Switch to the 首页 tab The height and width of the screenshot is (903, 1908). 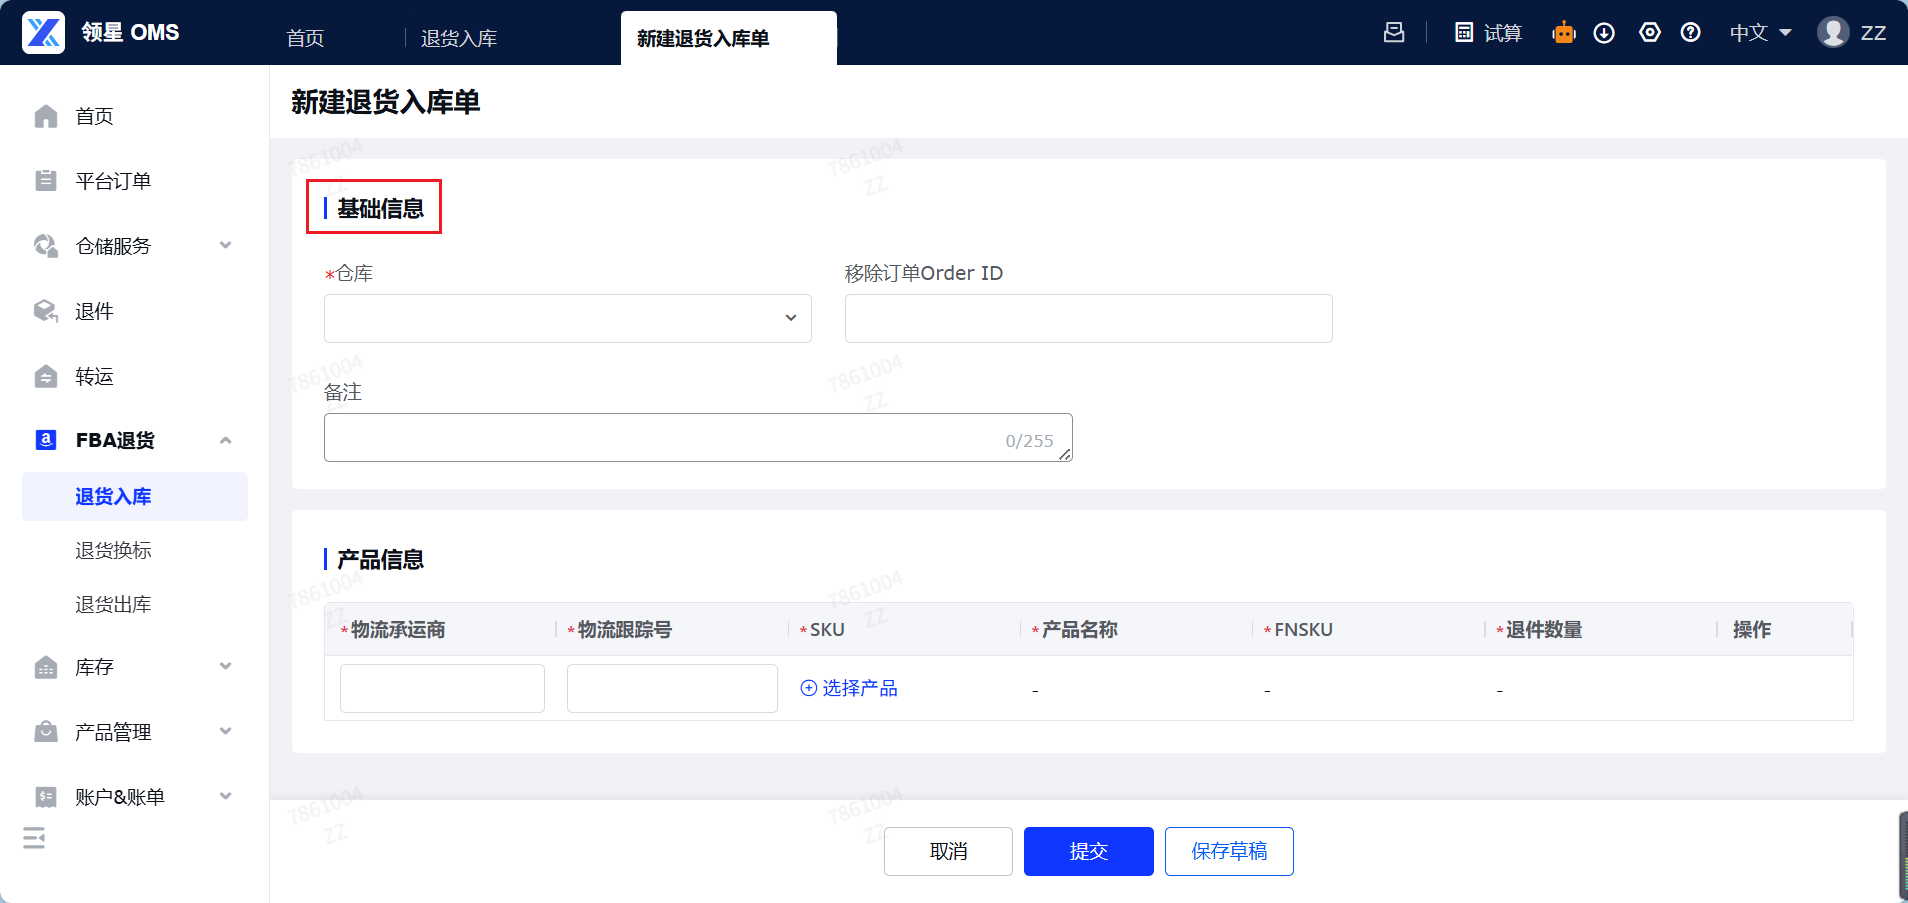[305, 38]
